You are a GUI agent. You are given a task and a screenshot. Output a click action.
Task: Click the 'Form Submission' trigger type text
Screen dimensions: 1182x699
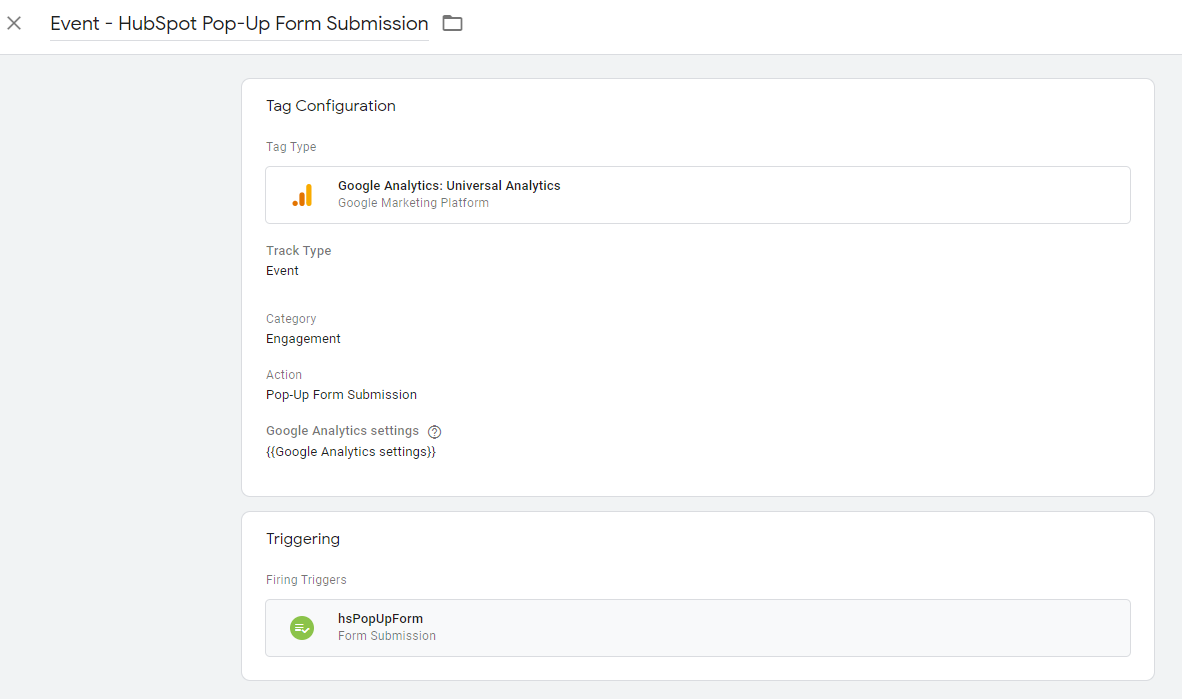[x=387, y=636]
